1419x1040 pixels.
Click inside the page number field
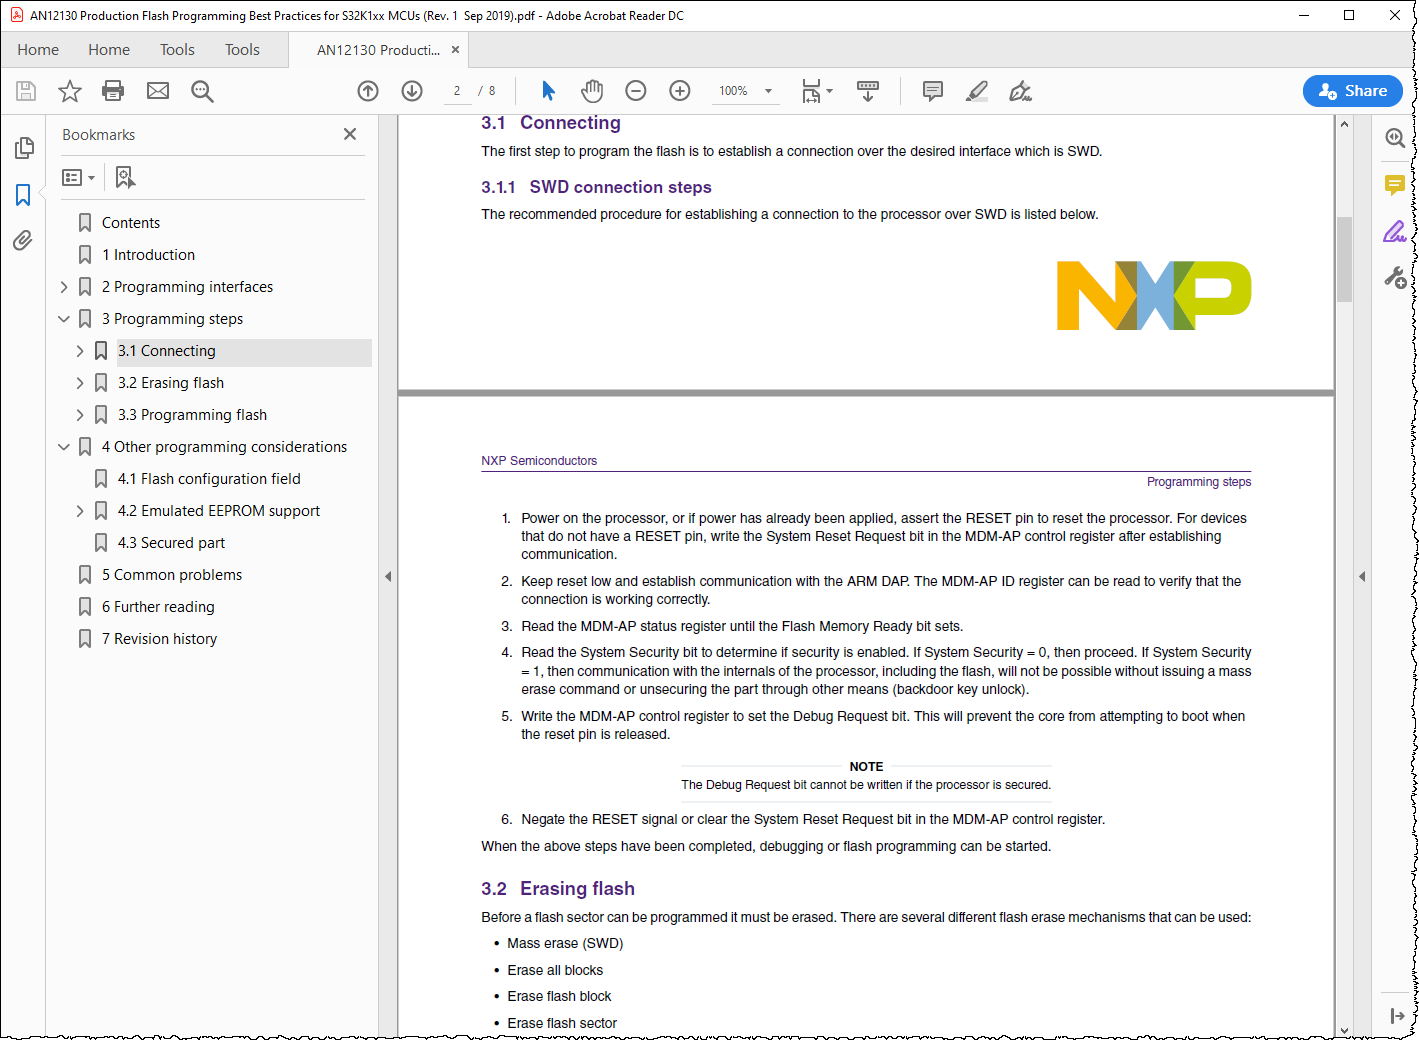point(456,90)
